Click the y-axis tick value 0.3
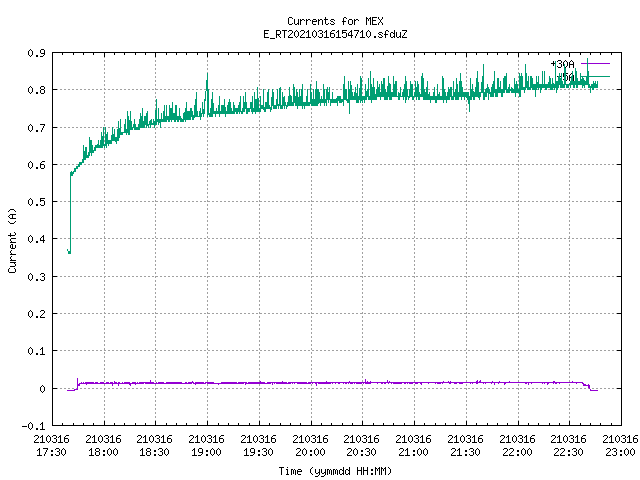This screenshot has width=640, height=480. click(x=37, y=277)
